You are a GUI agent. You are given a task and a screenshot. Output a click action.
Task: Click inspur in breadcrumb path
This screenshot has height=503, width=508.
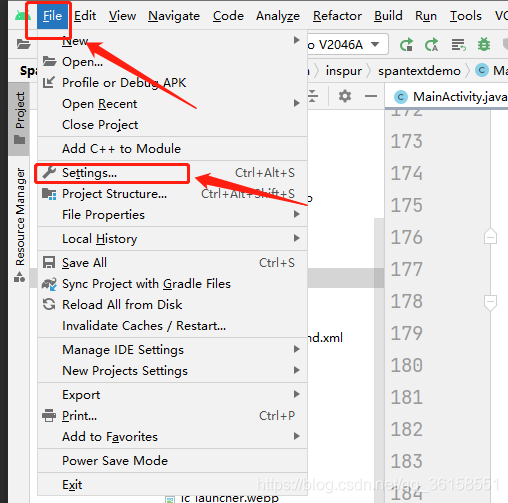(x=344, y=71)
